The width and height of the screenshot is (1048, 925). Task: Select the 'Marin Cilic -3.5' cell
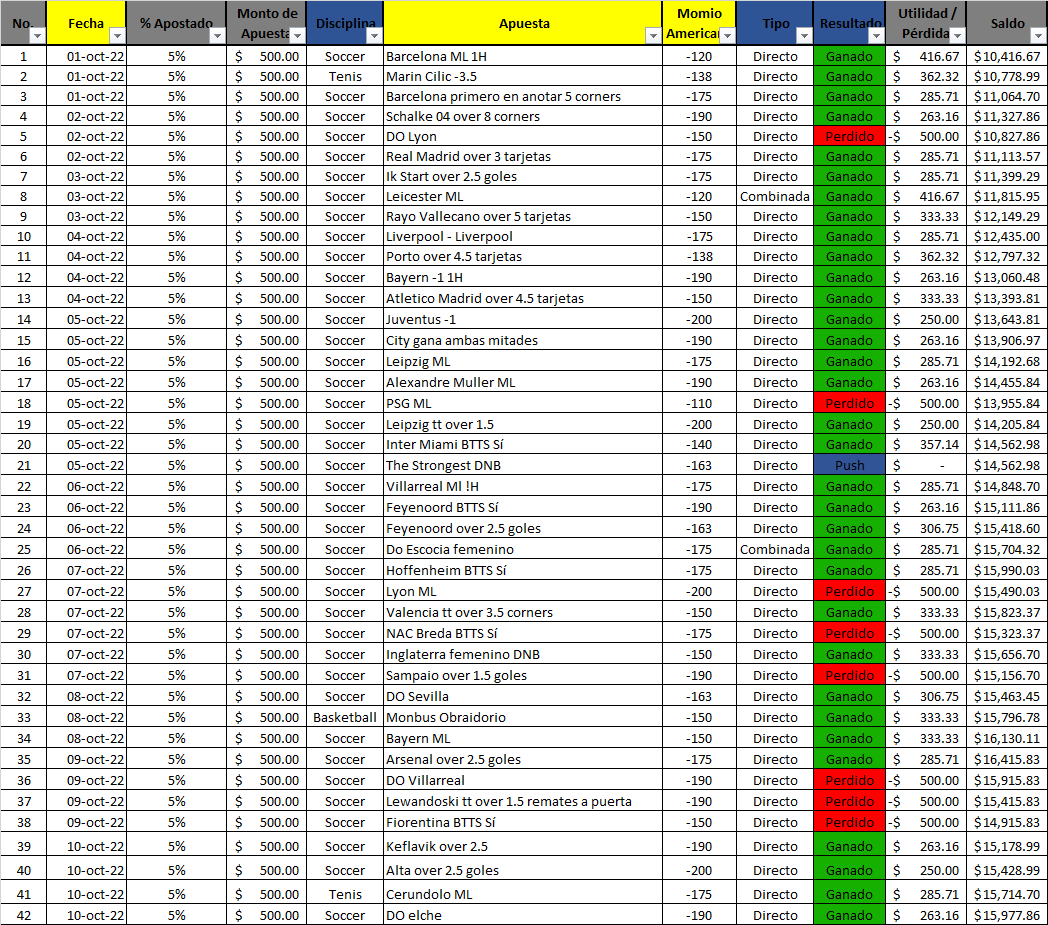pyautogui.click(x=523, y=76)
